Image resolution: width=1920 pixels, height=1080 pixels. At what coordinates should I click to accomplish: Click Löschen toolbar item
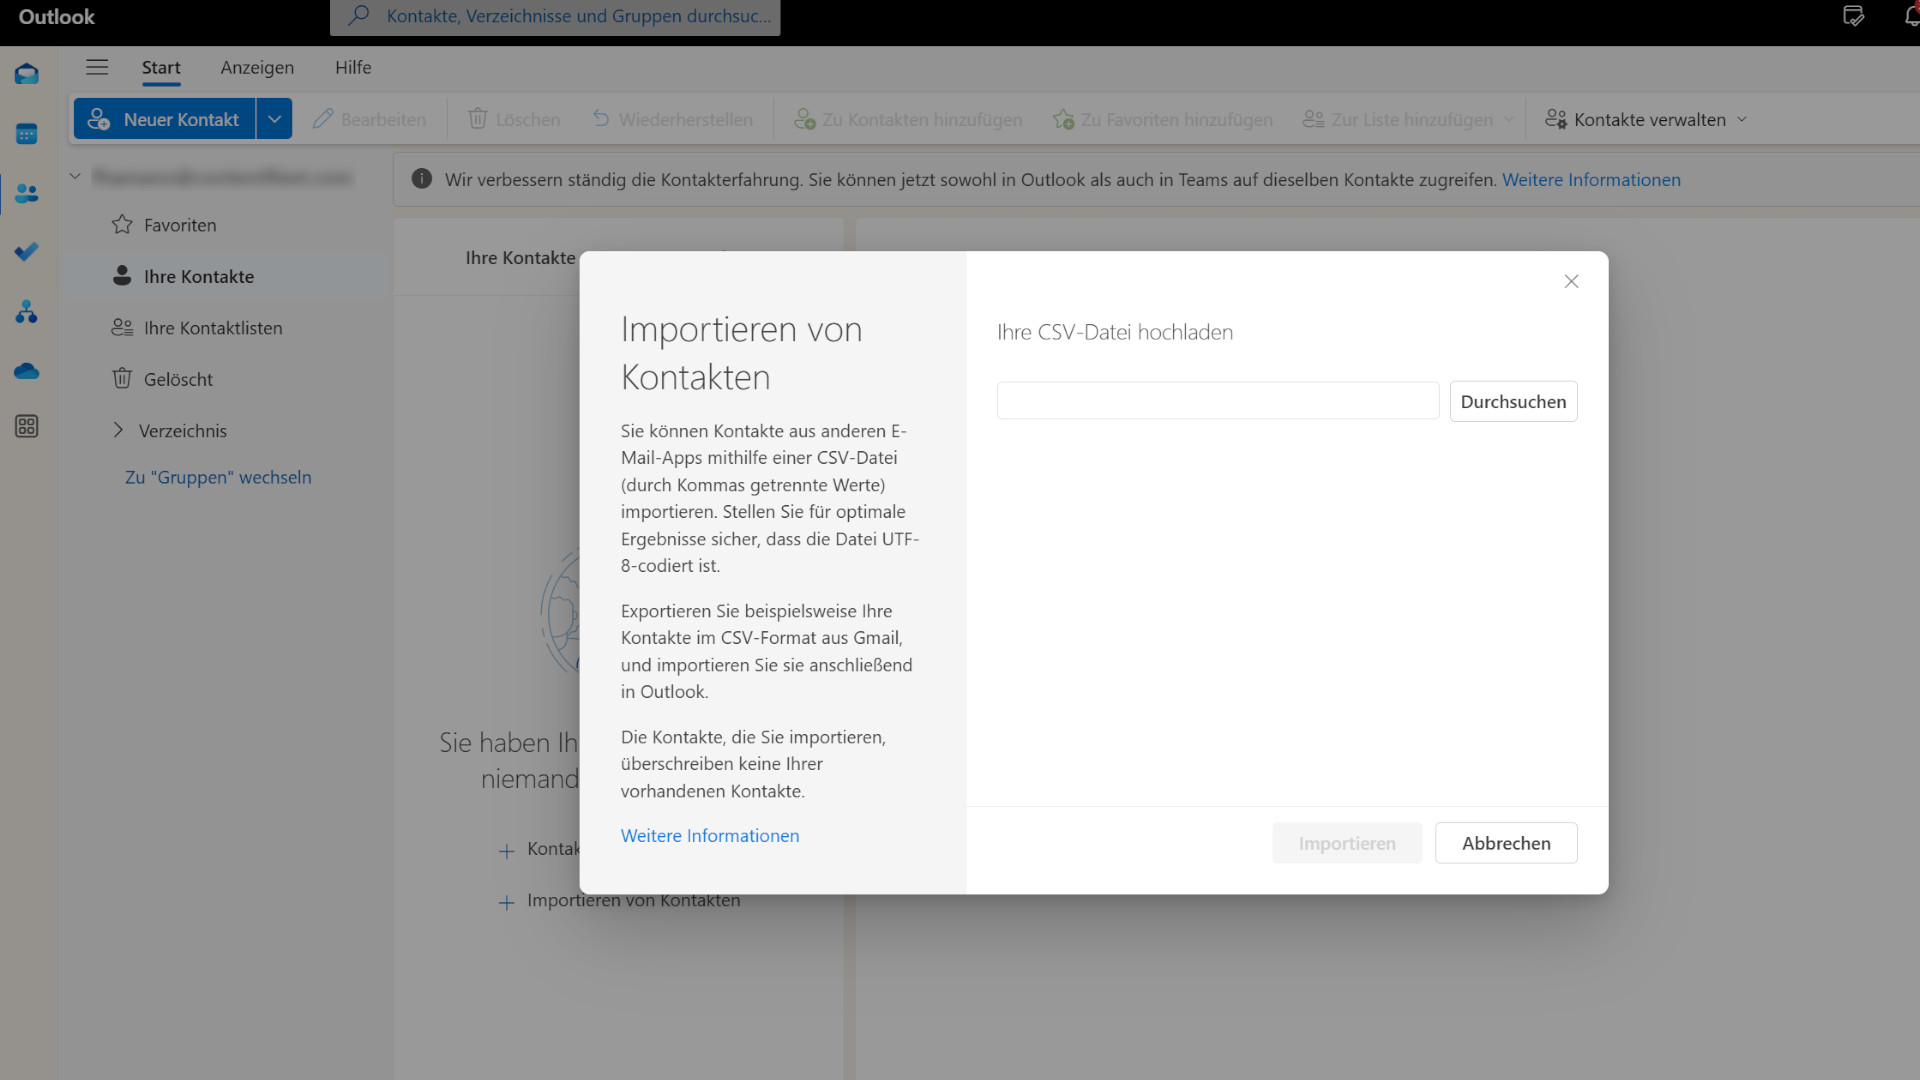(514, 119)
